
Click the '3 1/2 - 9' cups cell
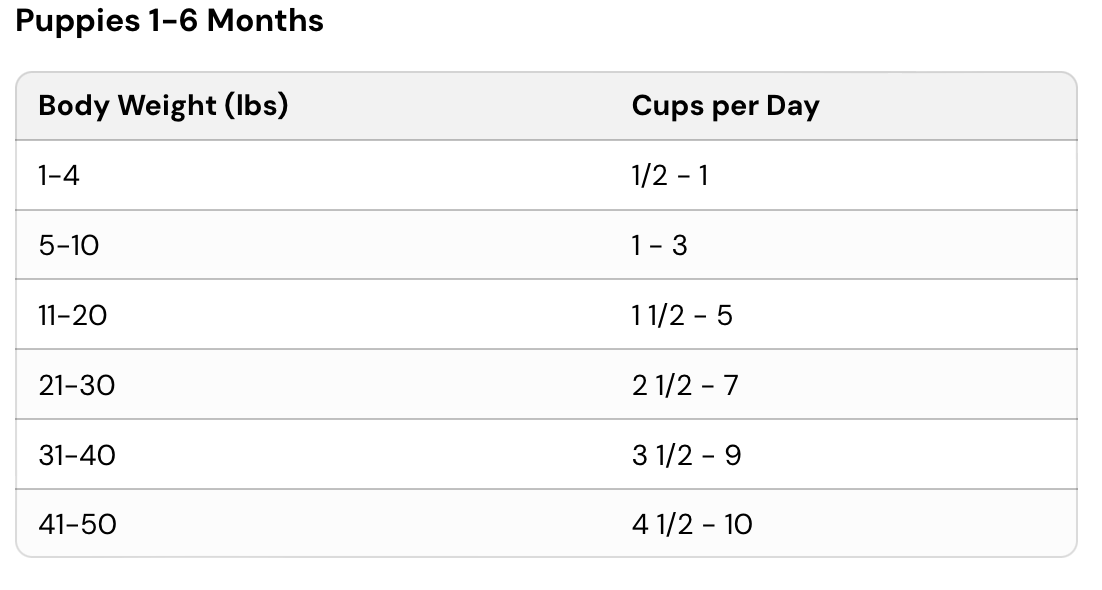686,455
